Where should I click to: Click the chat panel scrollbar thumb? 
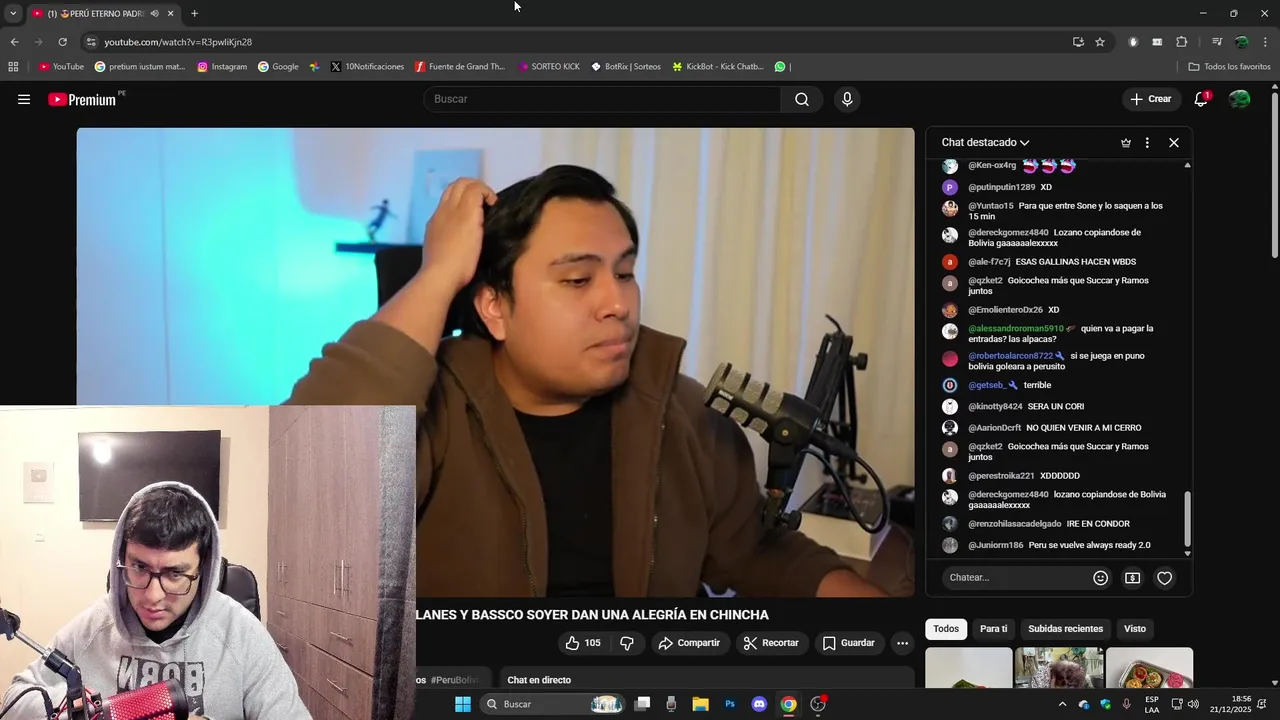[1187, 518]
